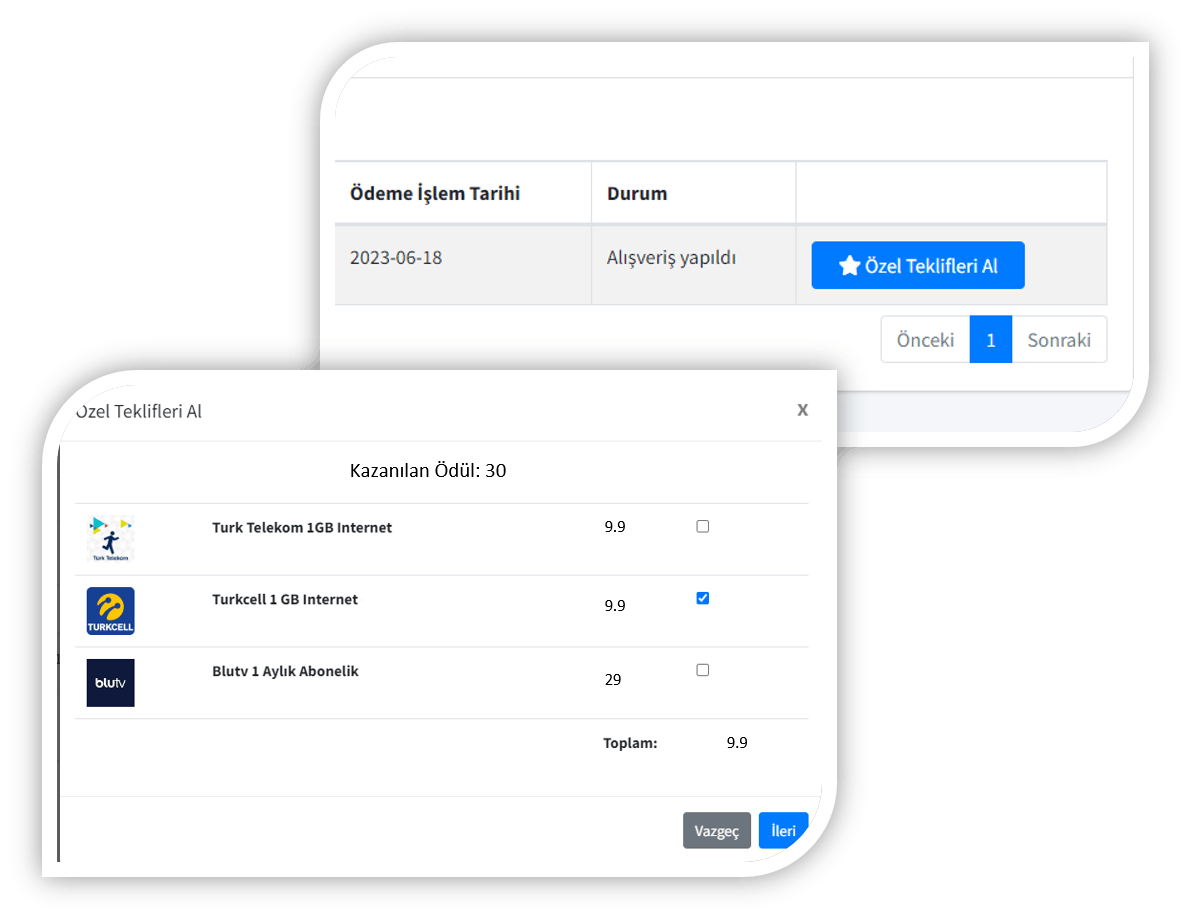Screen dimensions: 1191x919
Task: Enable the Turk Telekom 1GB Internet checkbox
Action: pos(702,526)
